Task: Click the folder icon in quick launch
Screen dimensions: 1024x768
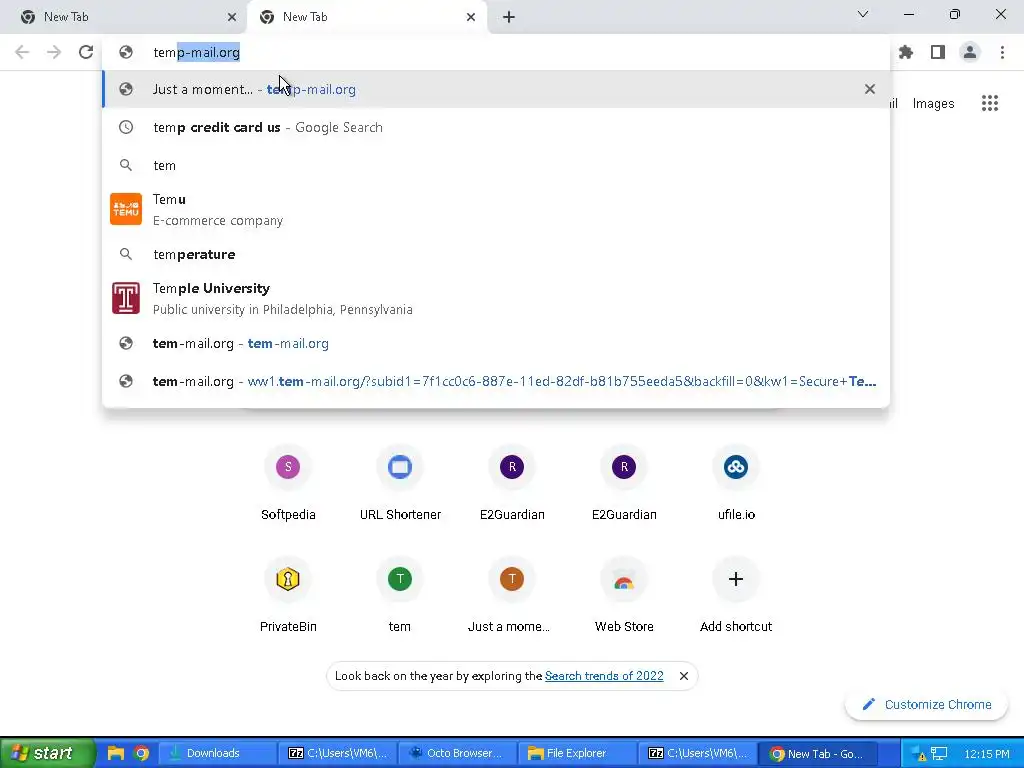Action: [116, 753]
